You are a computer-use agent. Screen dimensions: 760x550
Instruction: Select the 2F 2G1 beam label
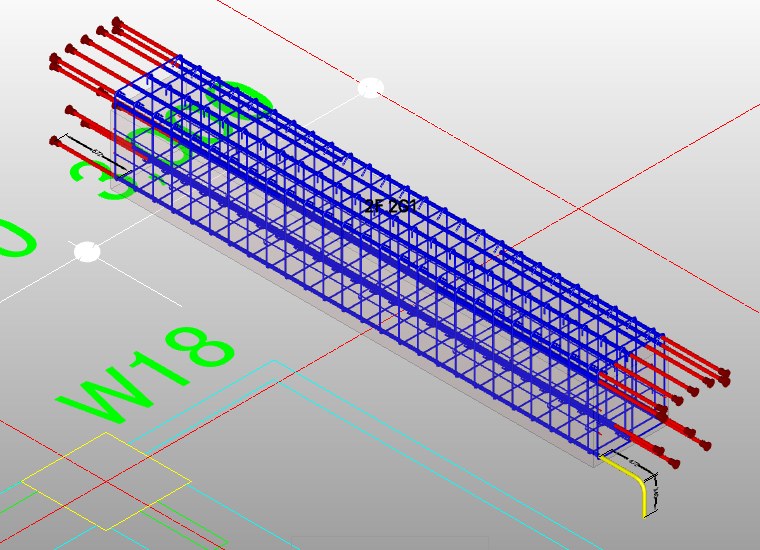[x=390, y=207]
